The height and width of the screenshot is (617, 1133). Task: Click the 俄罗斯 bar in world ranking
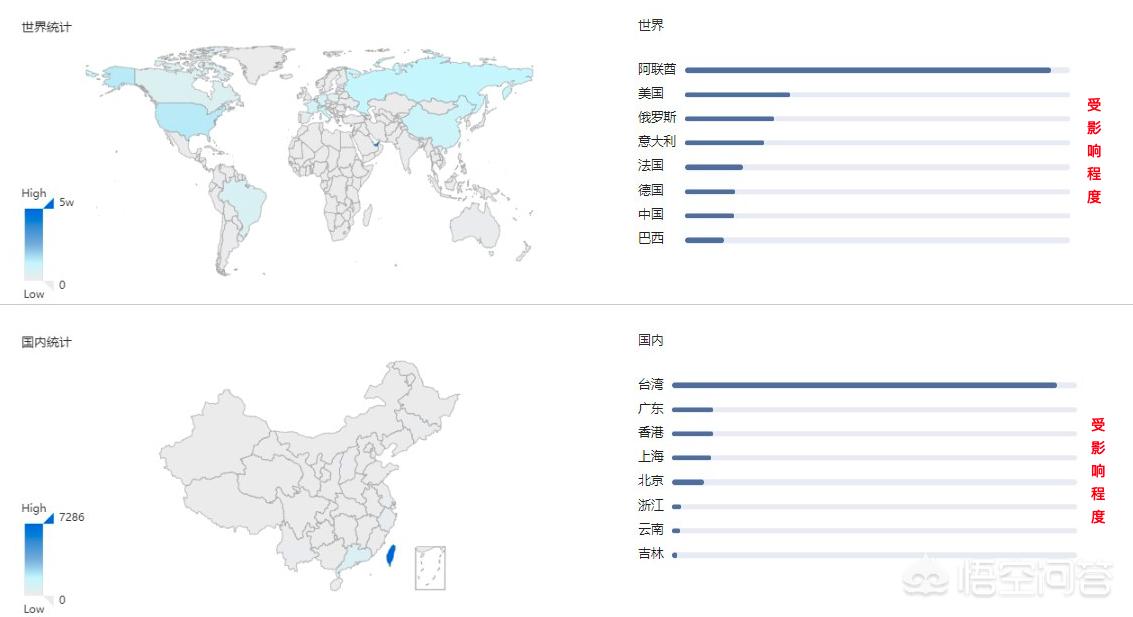[729, 118]
